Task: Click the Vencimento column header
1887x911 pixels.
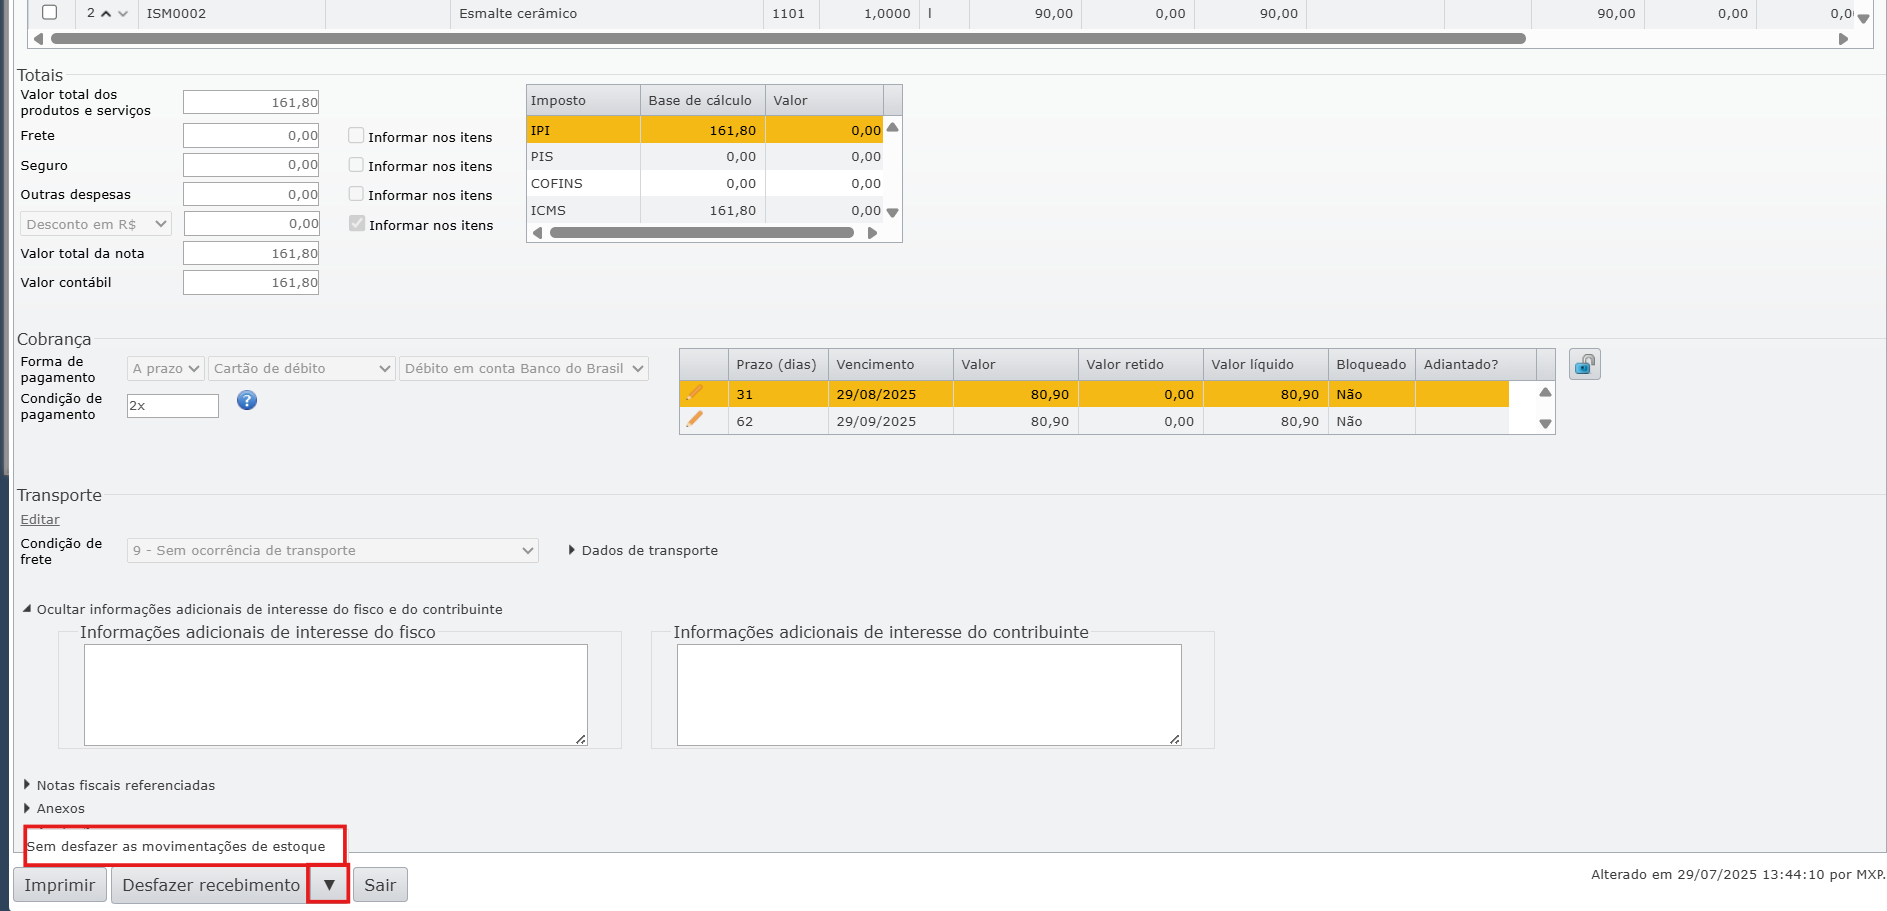Action: tap(891, 365)
